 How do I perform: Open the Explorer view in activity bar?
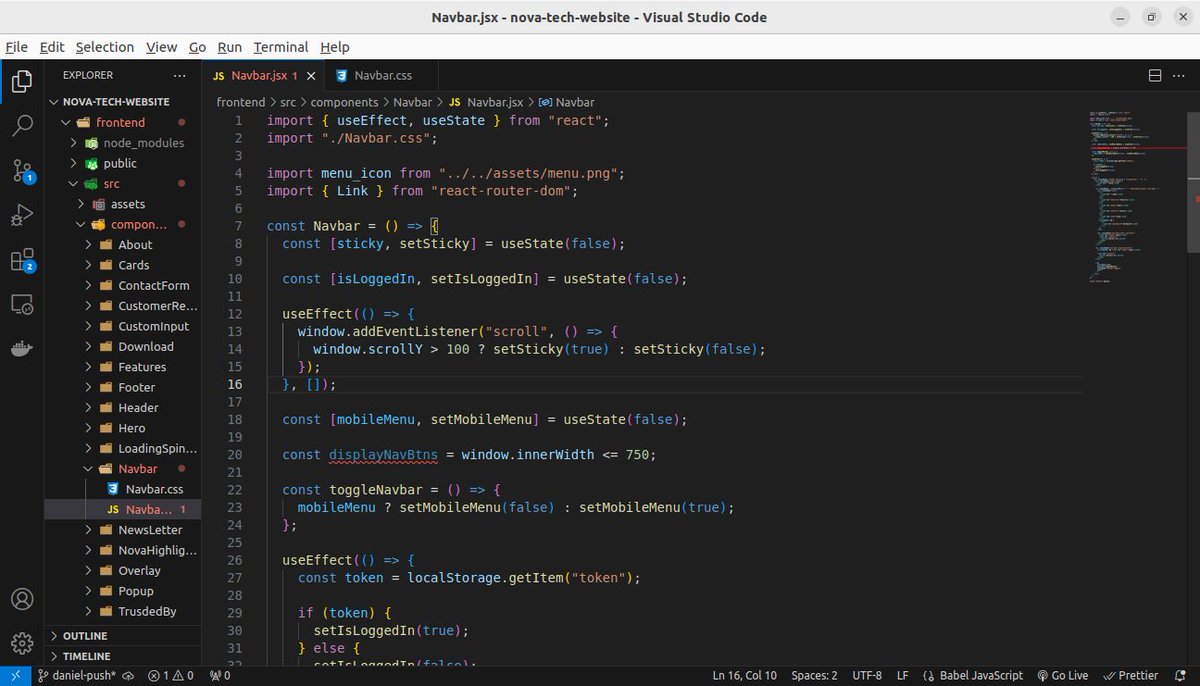click(x=22, y=81)
